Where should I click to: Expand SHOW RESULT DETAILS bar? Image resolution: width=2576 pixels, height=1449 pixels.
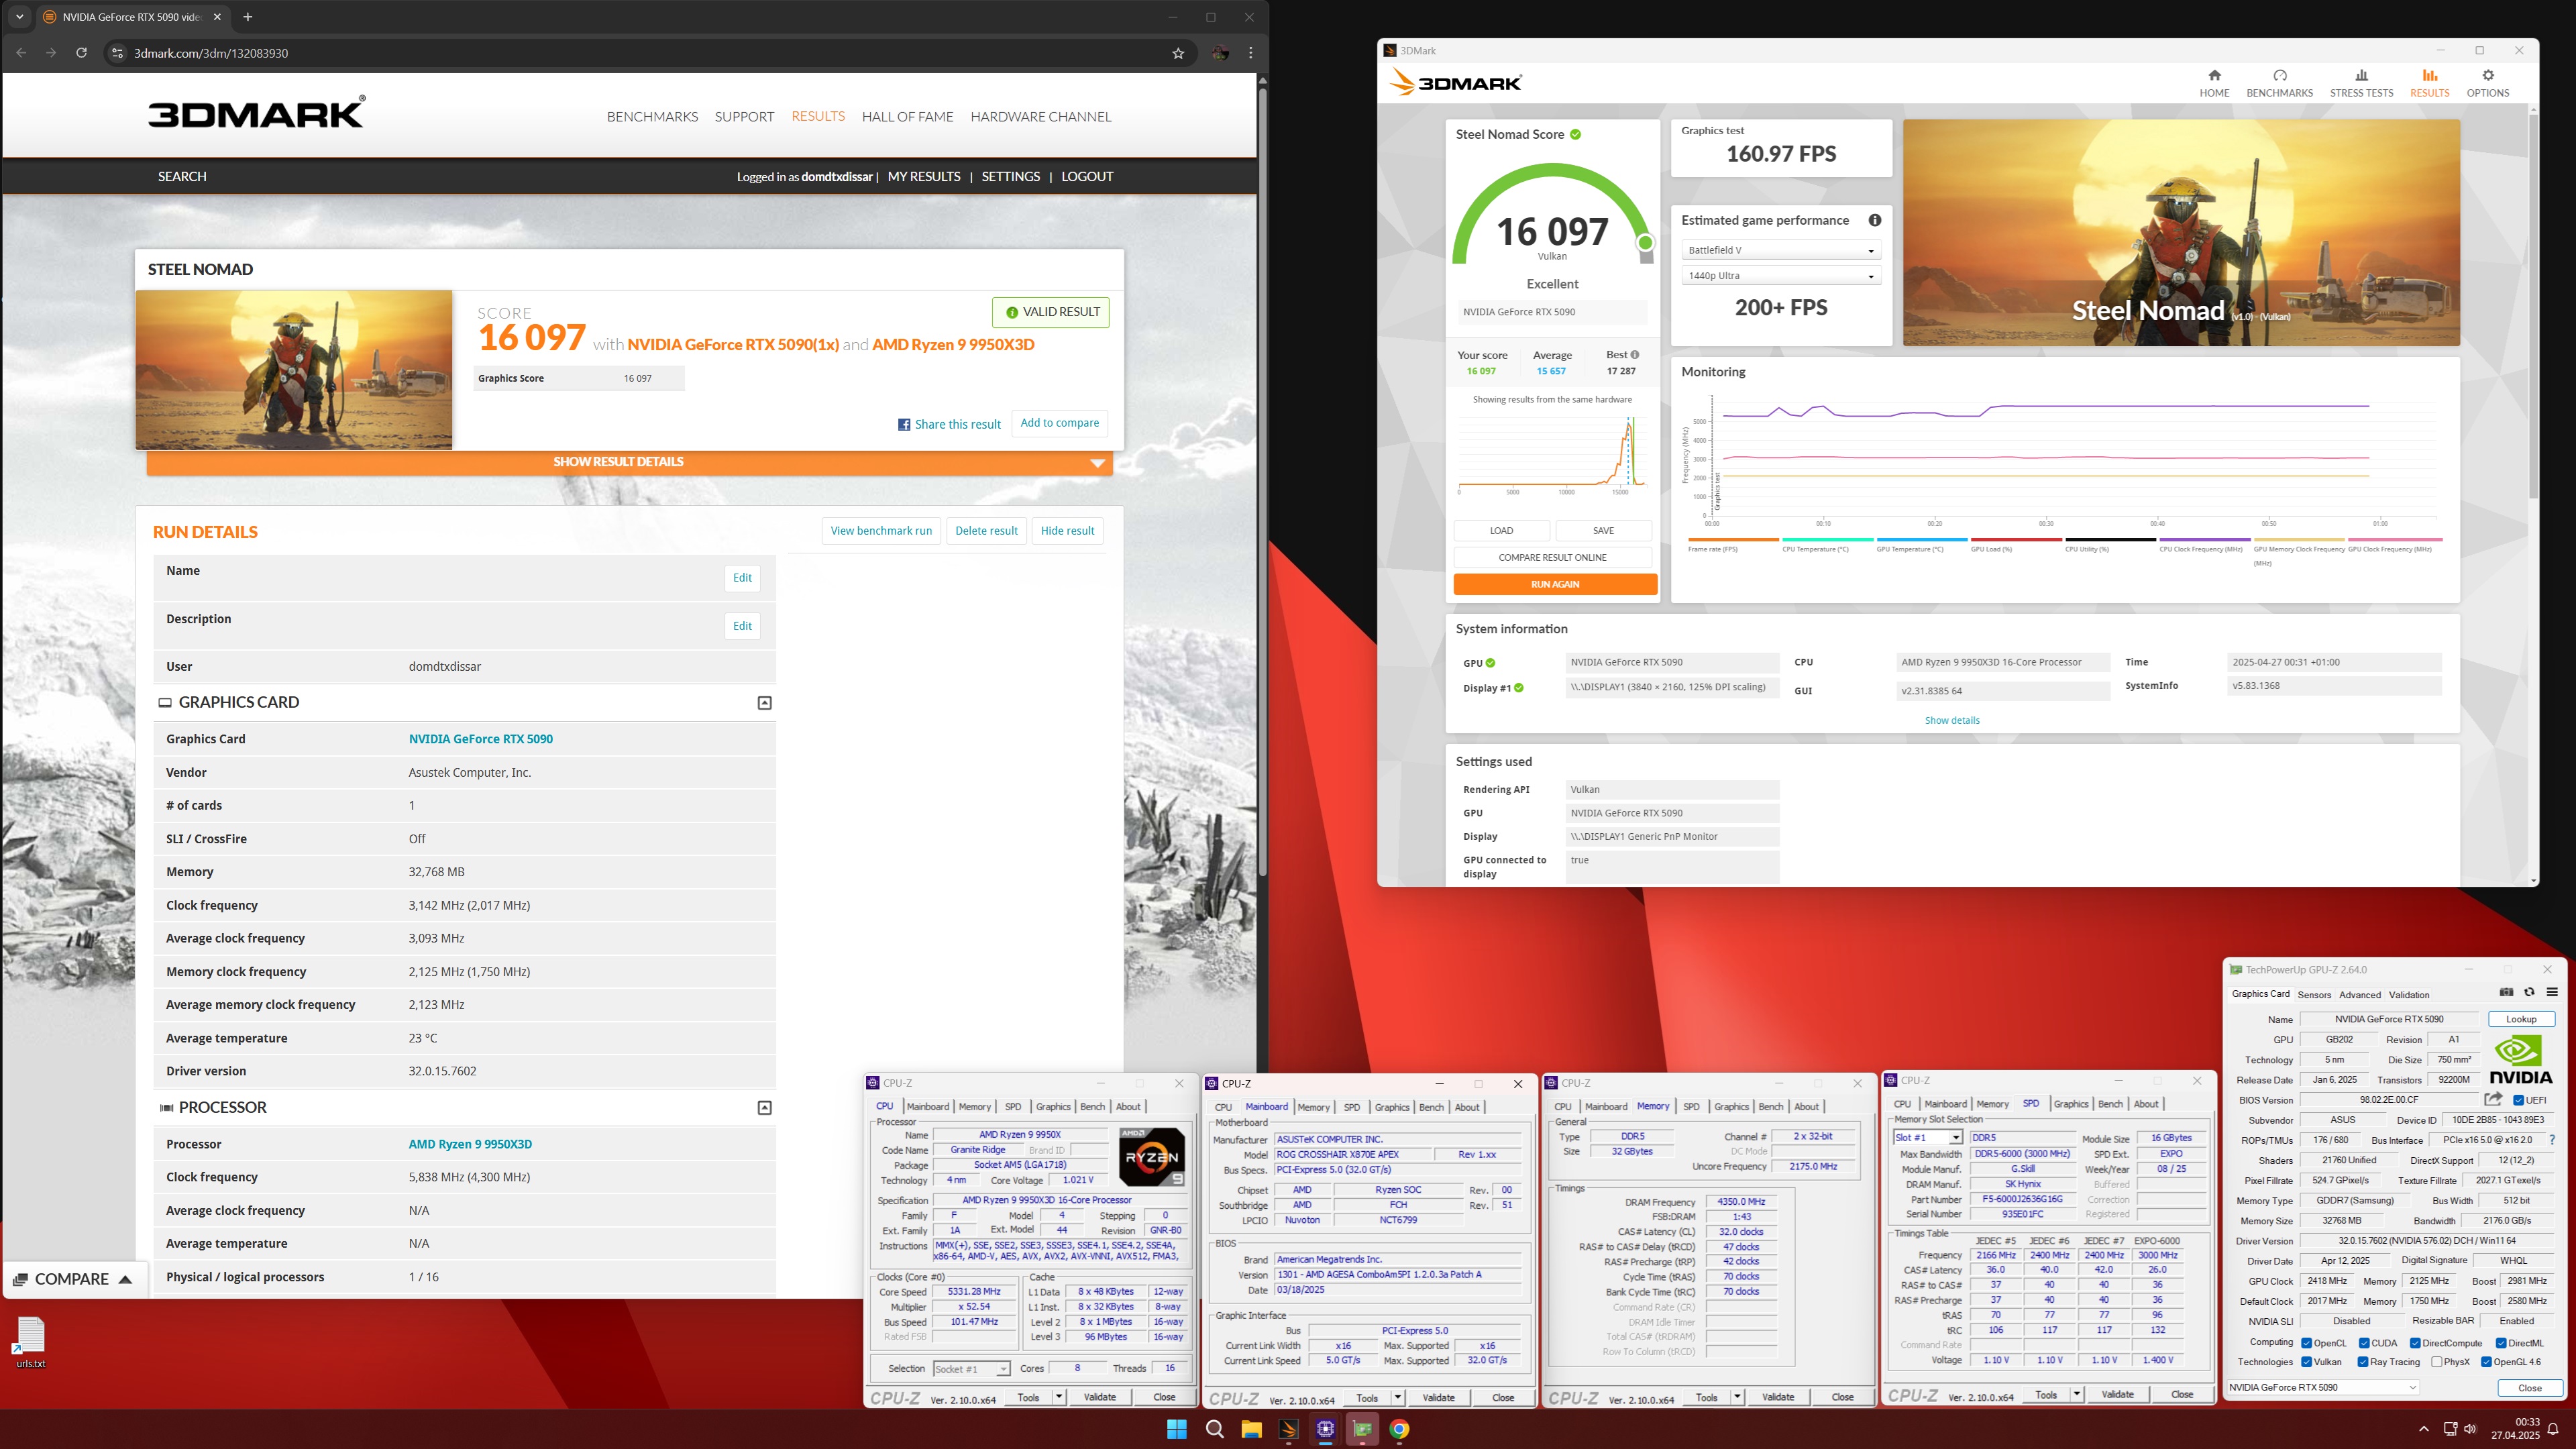(629, 462)
